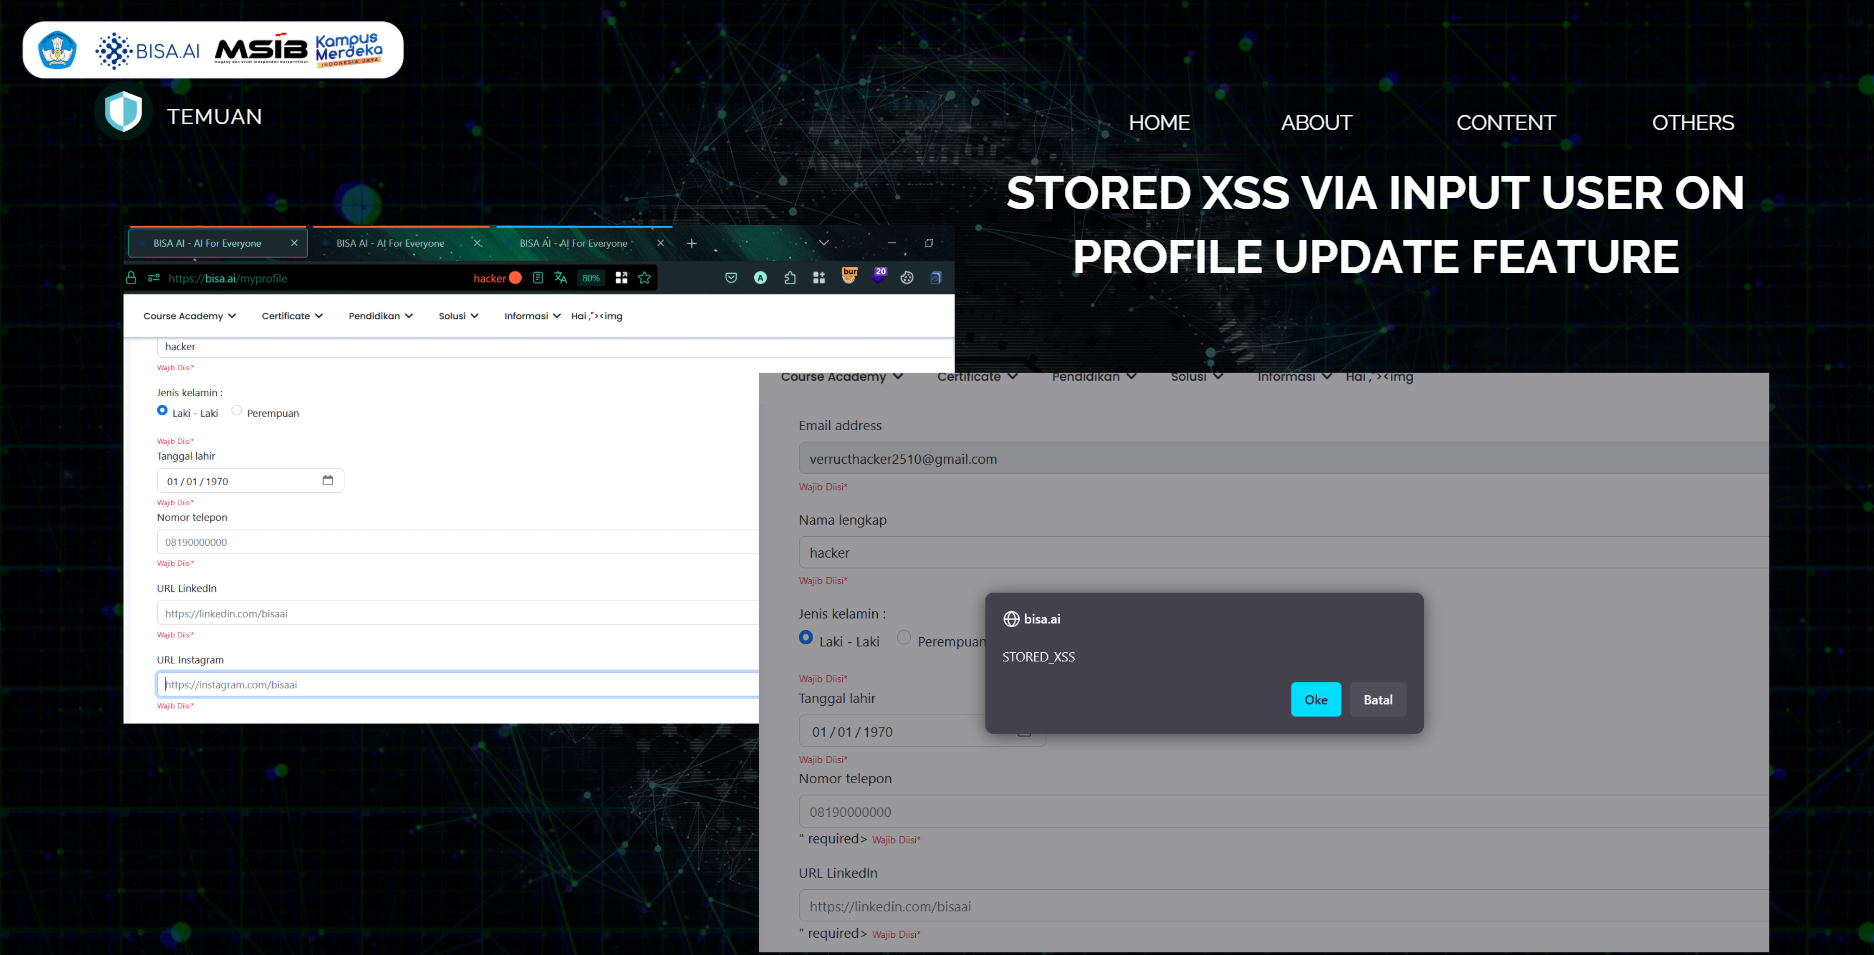Image resolution: width=1874 pixels, height=955 pixels.
Task: Confirm the STORED_XSS alert with Oke
Action: 1316,700
